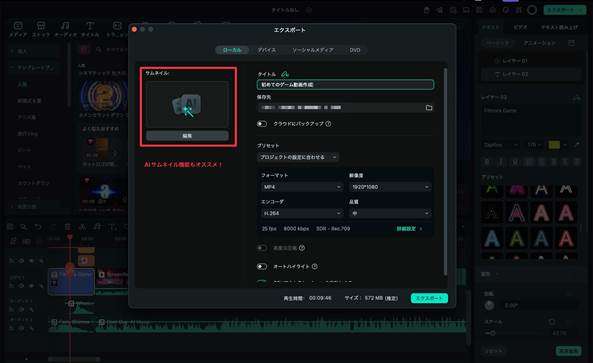
Task: Open the 品質 quality dropdown
Action: click(390, 213)
